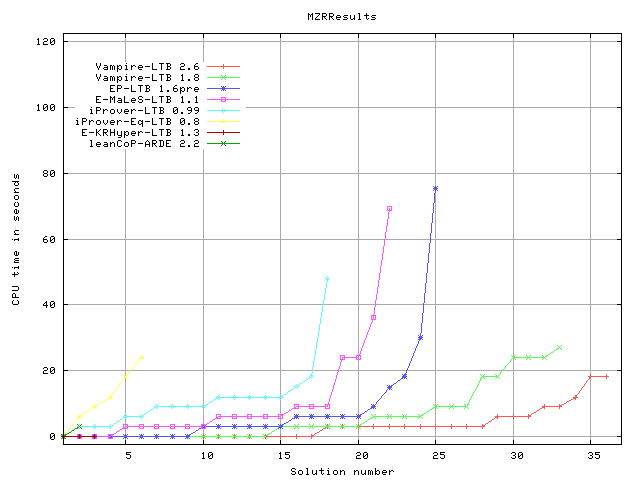Click the y-axis tick label 0
640x480 pixels.
(52, 436)
